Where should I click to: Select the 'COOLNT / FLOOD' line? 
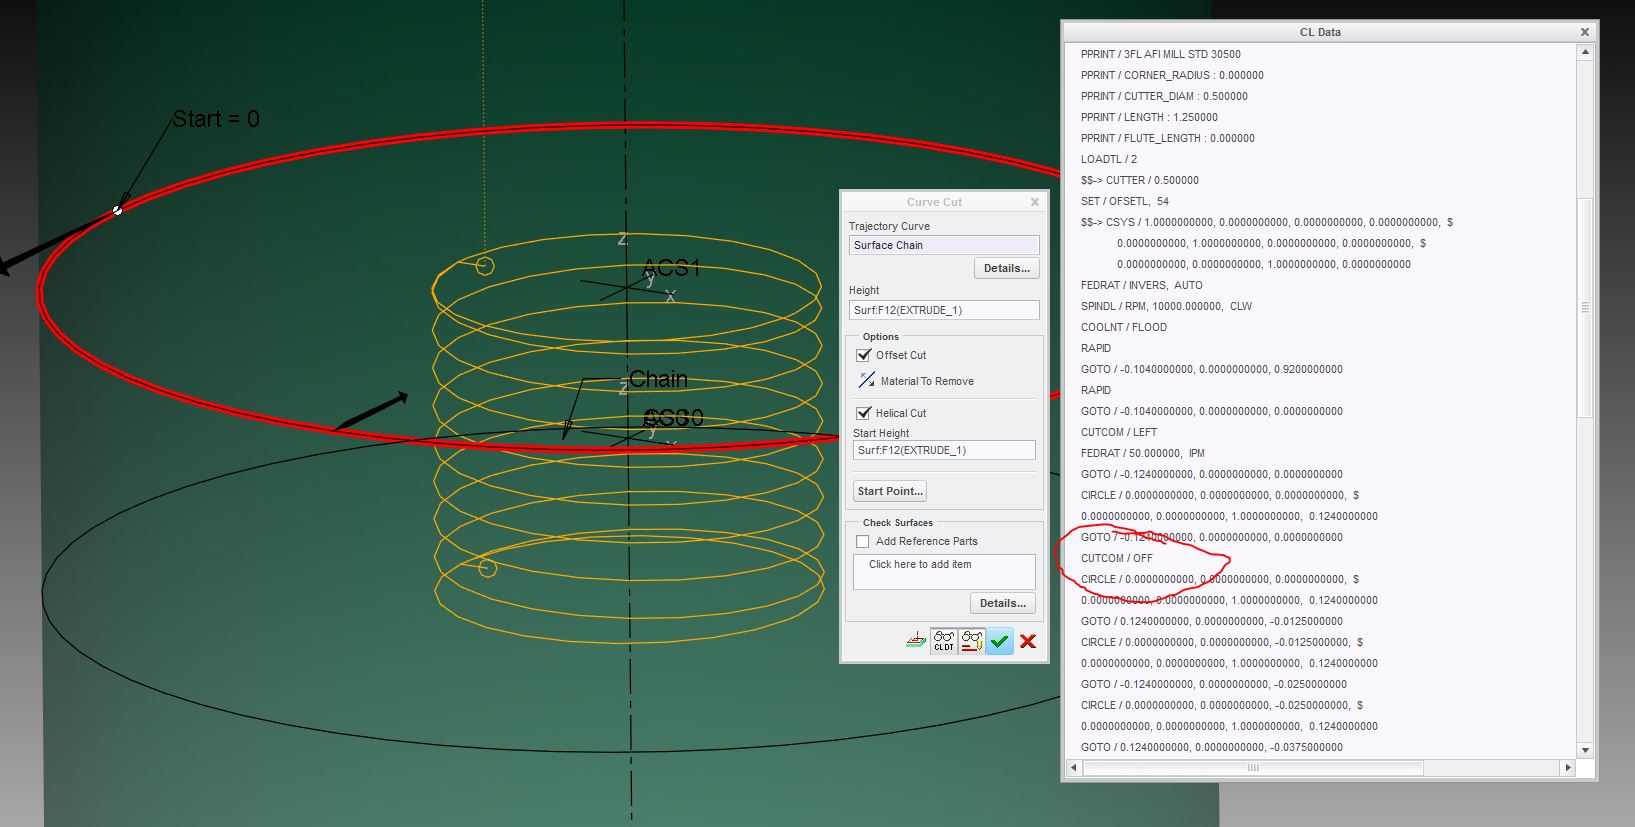1124,327
